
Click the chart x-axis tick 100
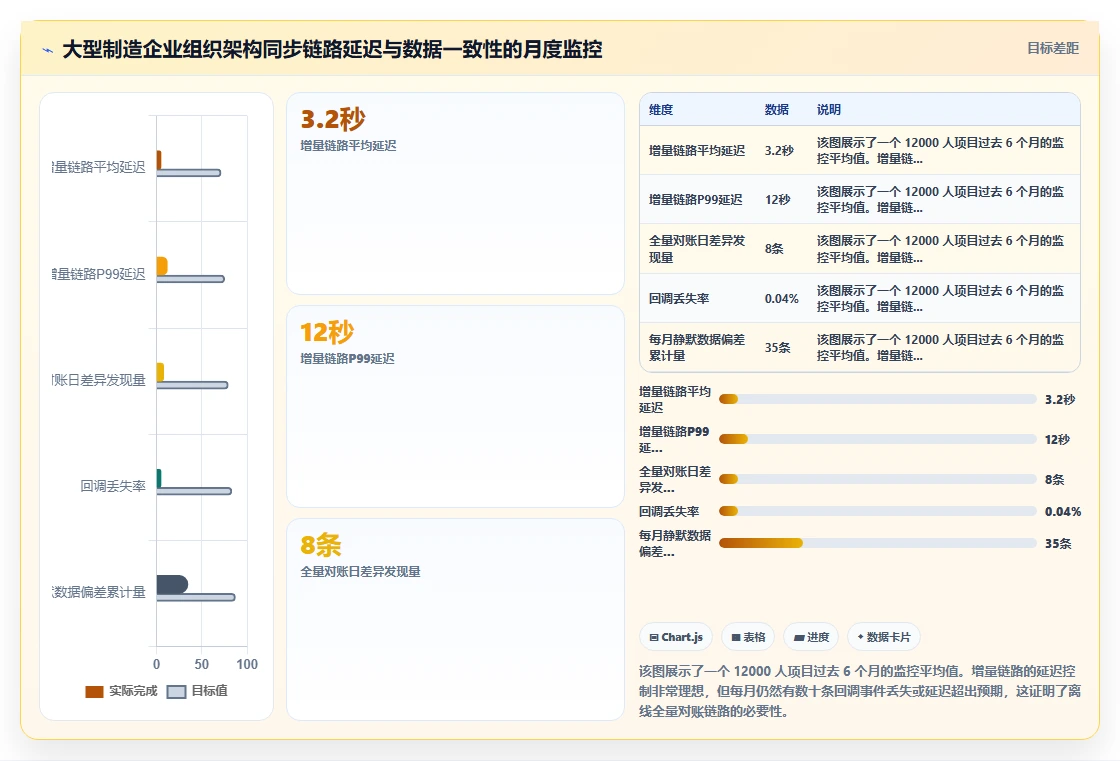coord(247,665)
